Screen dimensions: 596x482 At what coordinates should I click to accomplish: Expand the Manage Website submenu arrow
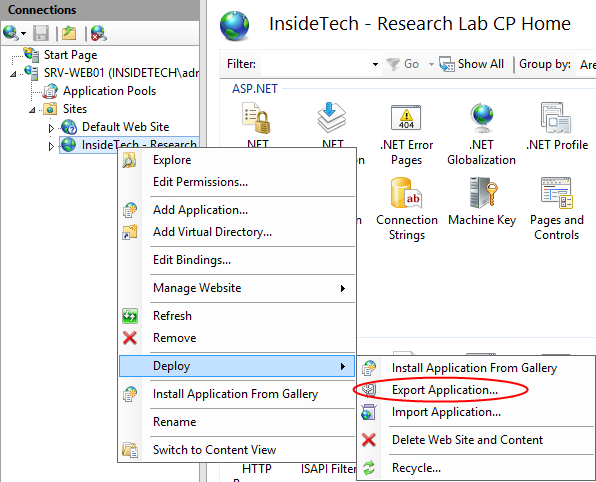(x=343, y=289)
